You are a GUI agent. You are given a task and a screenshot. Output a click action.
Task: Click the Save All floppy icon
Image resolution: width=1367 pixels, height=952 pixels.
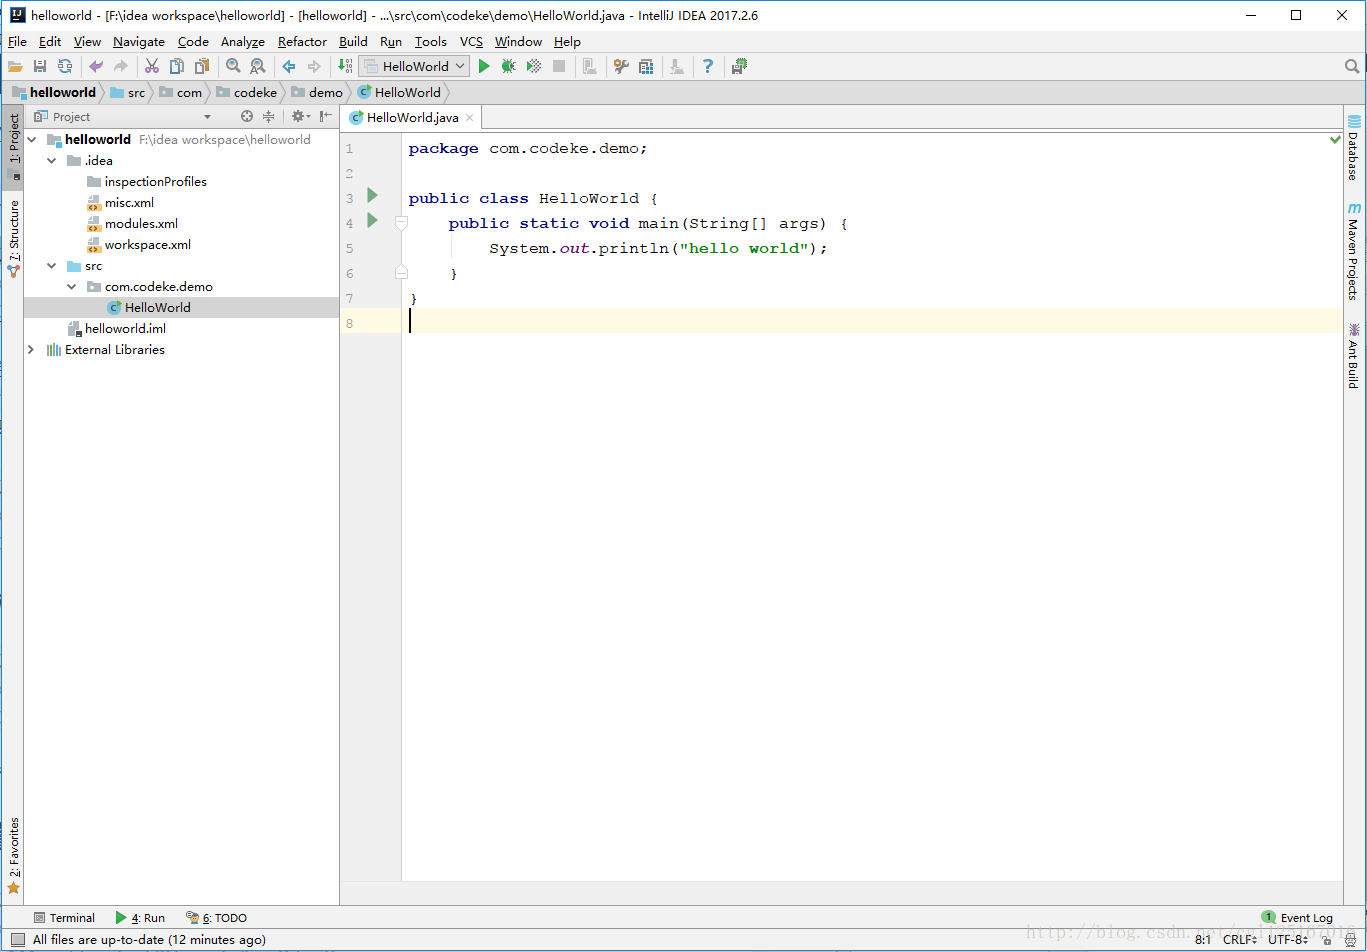40,66
